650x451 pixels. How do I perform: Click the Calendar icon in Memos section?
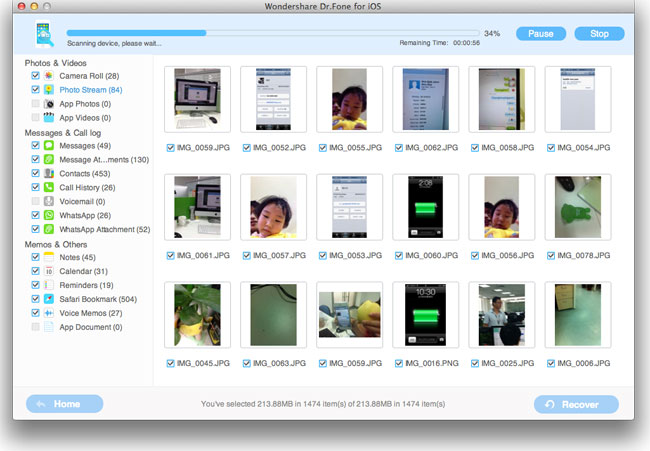pyautogui.click(x=49, y=271)
